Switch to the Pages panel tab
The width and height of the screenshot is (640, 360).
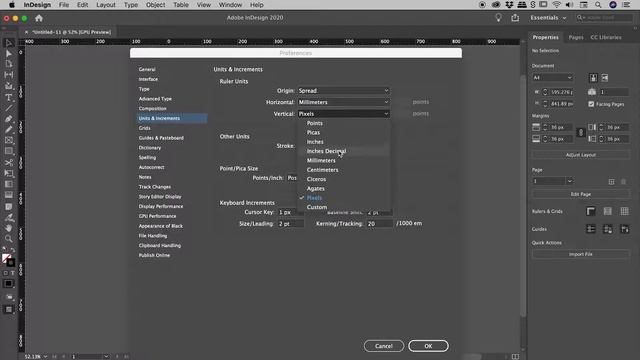(x=576, y=37)
